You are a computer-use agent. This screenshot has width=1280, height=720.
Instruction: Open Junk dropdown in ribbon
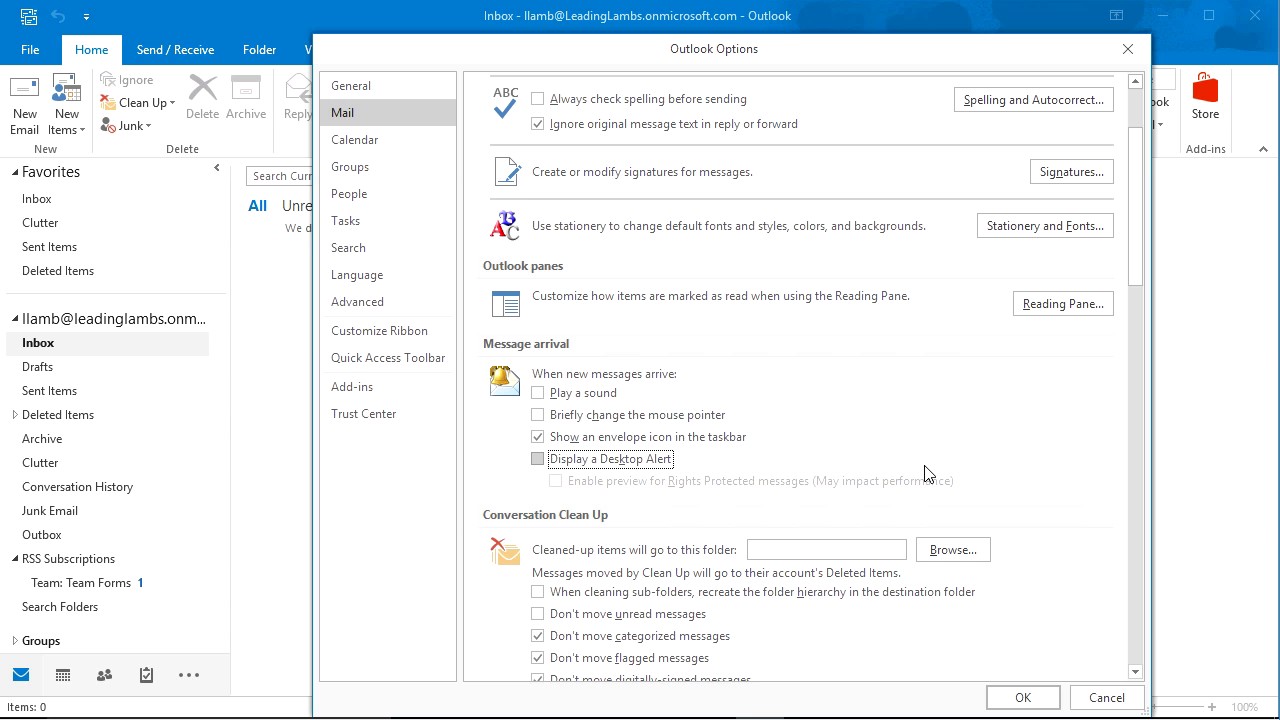coord(126,126)
